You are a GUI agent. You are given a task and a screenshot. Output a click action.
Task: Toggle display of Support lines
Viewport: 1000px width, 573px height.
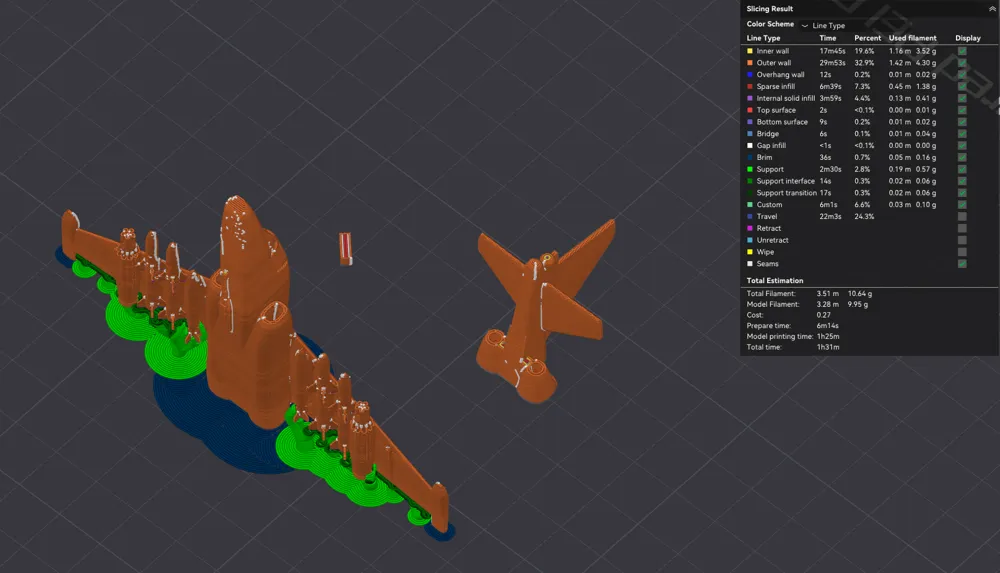(x=962, y=169)
